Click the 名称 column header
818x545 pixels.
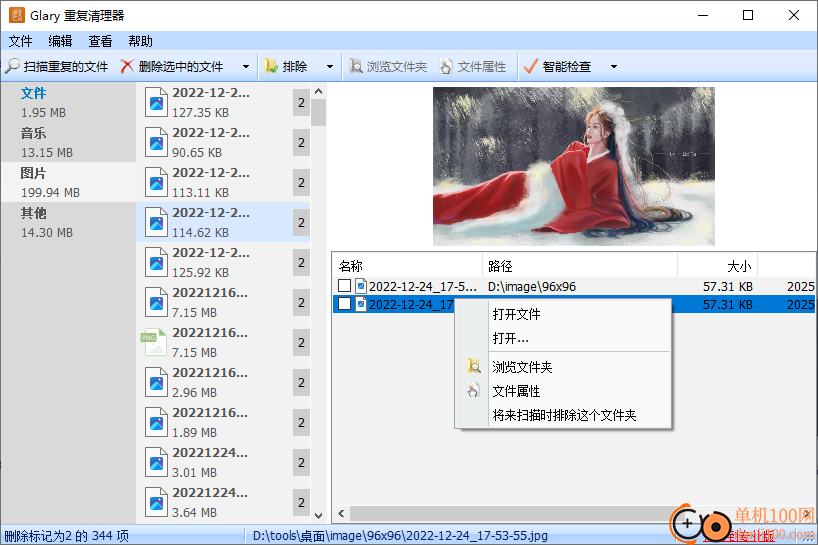click(x=407, y=266)
